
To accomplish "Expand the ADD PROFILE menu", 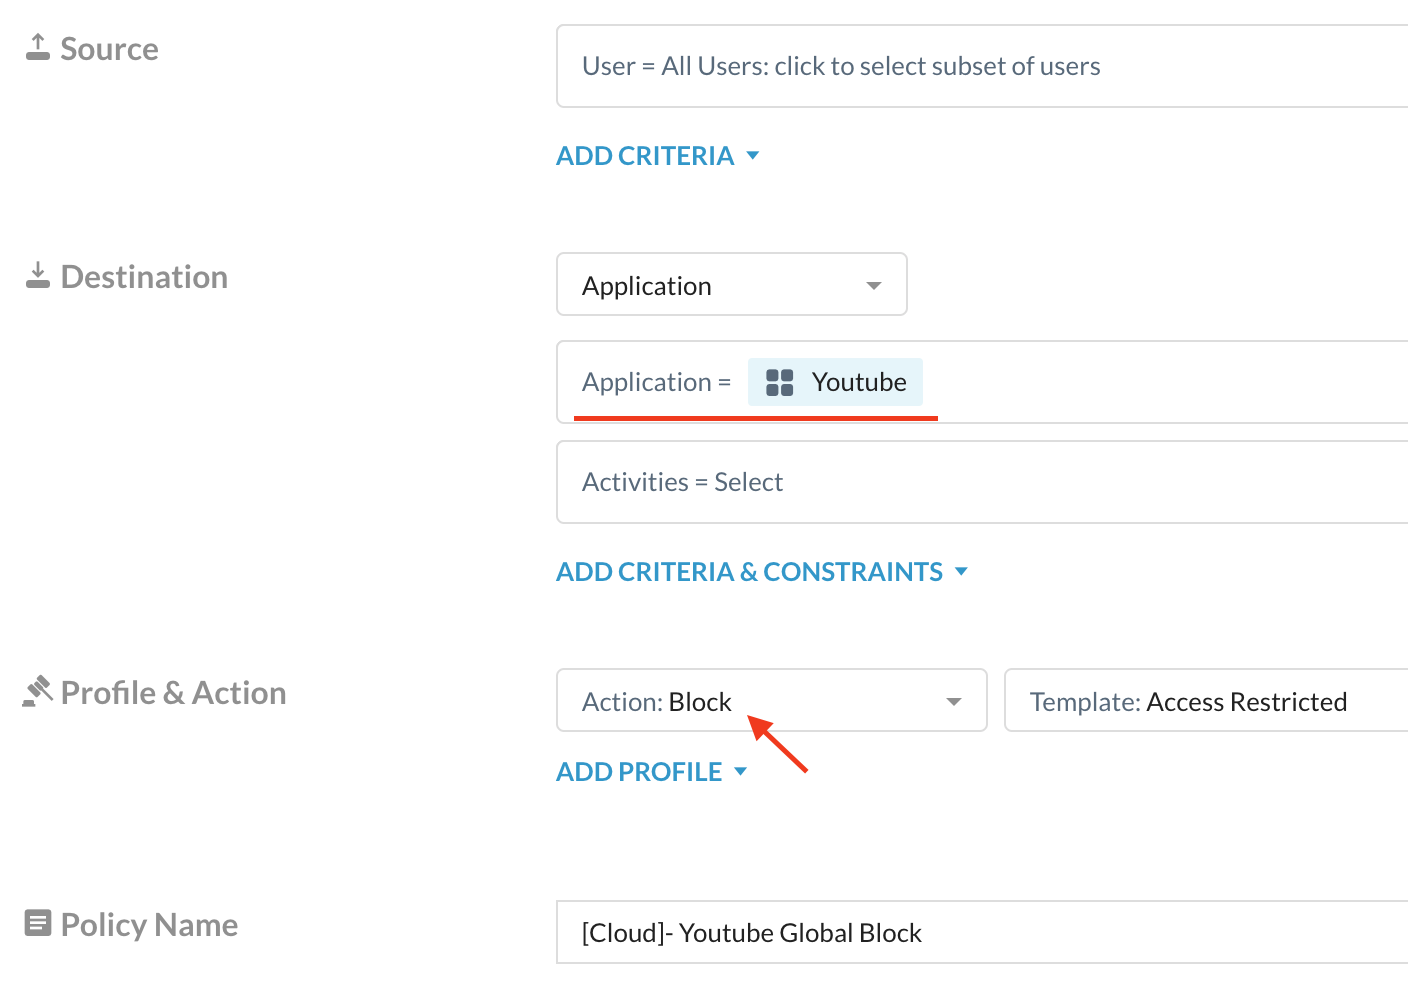I will [652, 772].
